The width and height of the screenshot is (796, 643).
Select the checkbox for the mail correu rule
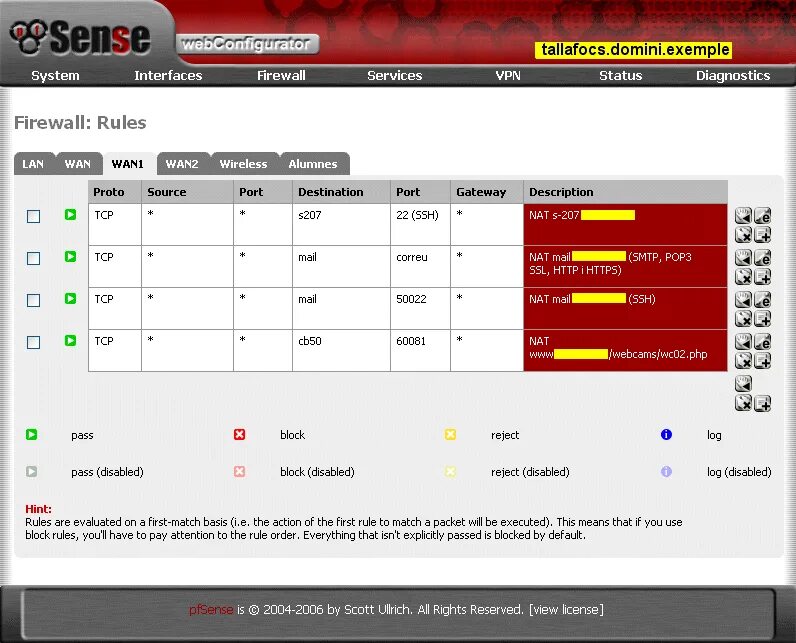(x=34, y=259)
